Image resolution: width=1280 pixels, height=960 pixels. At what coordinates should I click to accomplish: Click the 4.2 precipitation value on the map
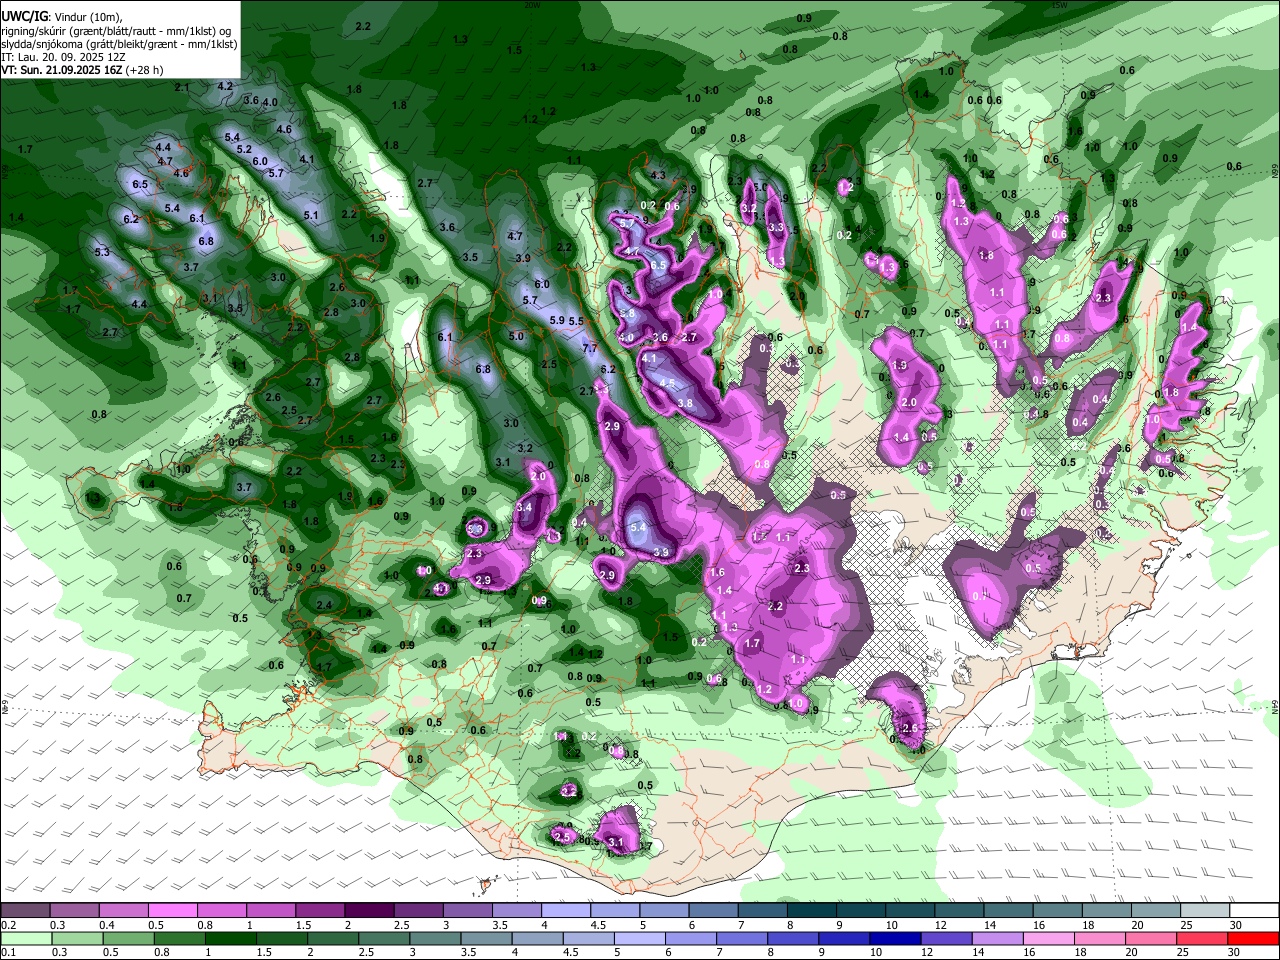[x=225, y=86]
